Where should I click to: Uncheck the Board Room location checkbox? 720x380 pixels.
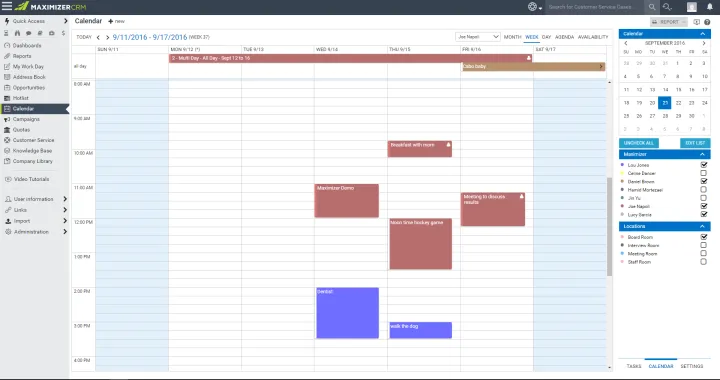pos(703,237)
